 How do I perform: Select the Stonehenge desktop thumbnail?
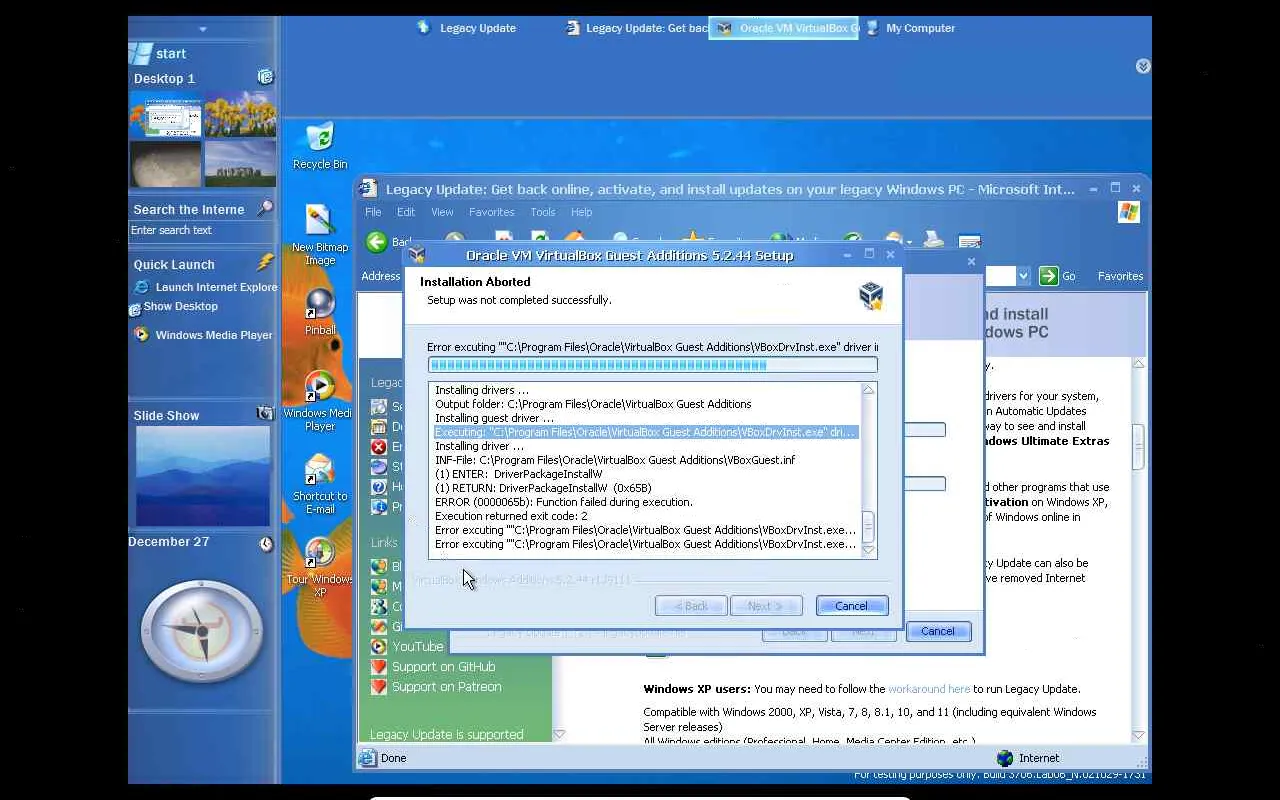(x=240, y=163)
